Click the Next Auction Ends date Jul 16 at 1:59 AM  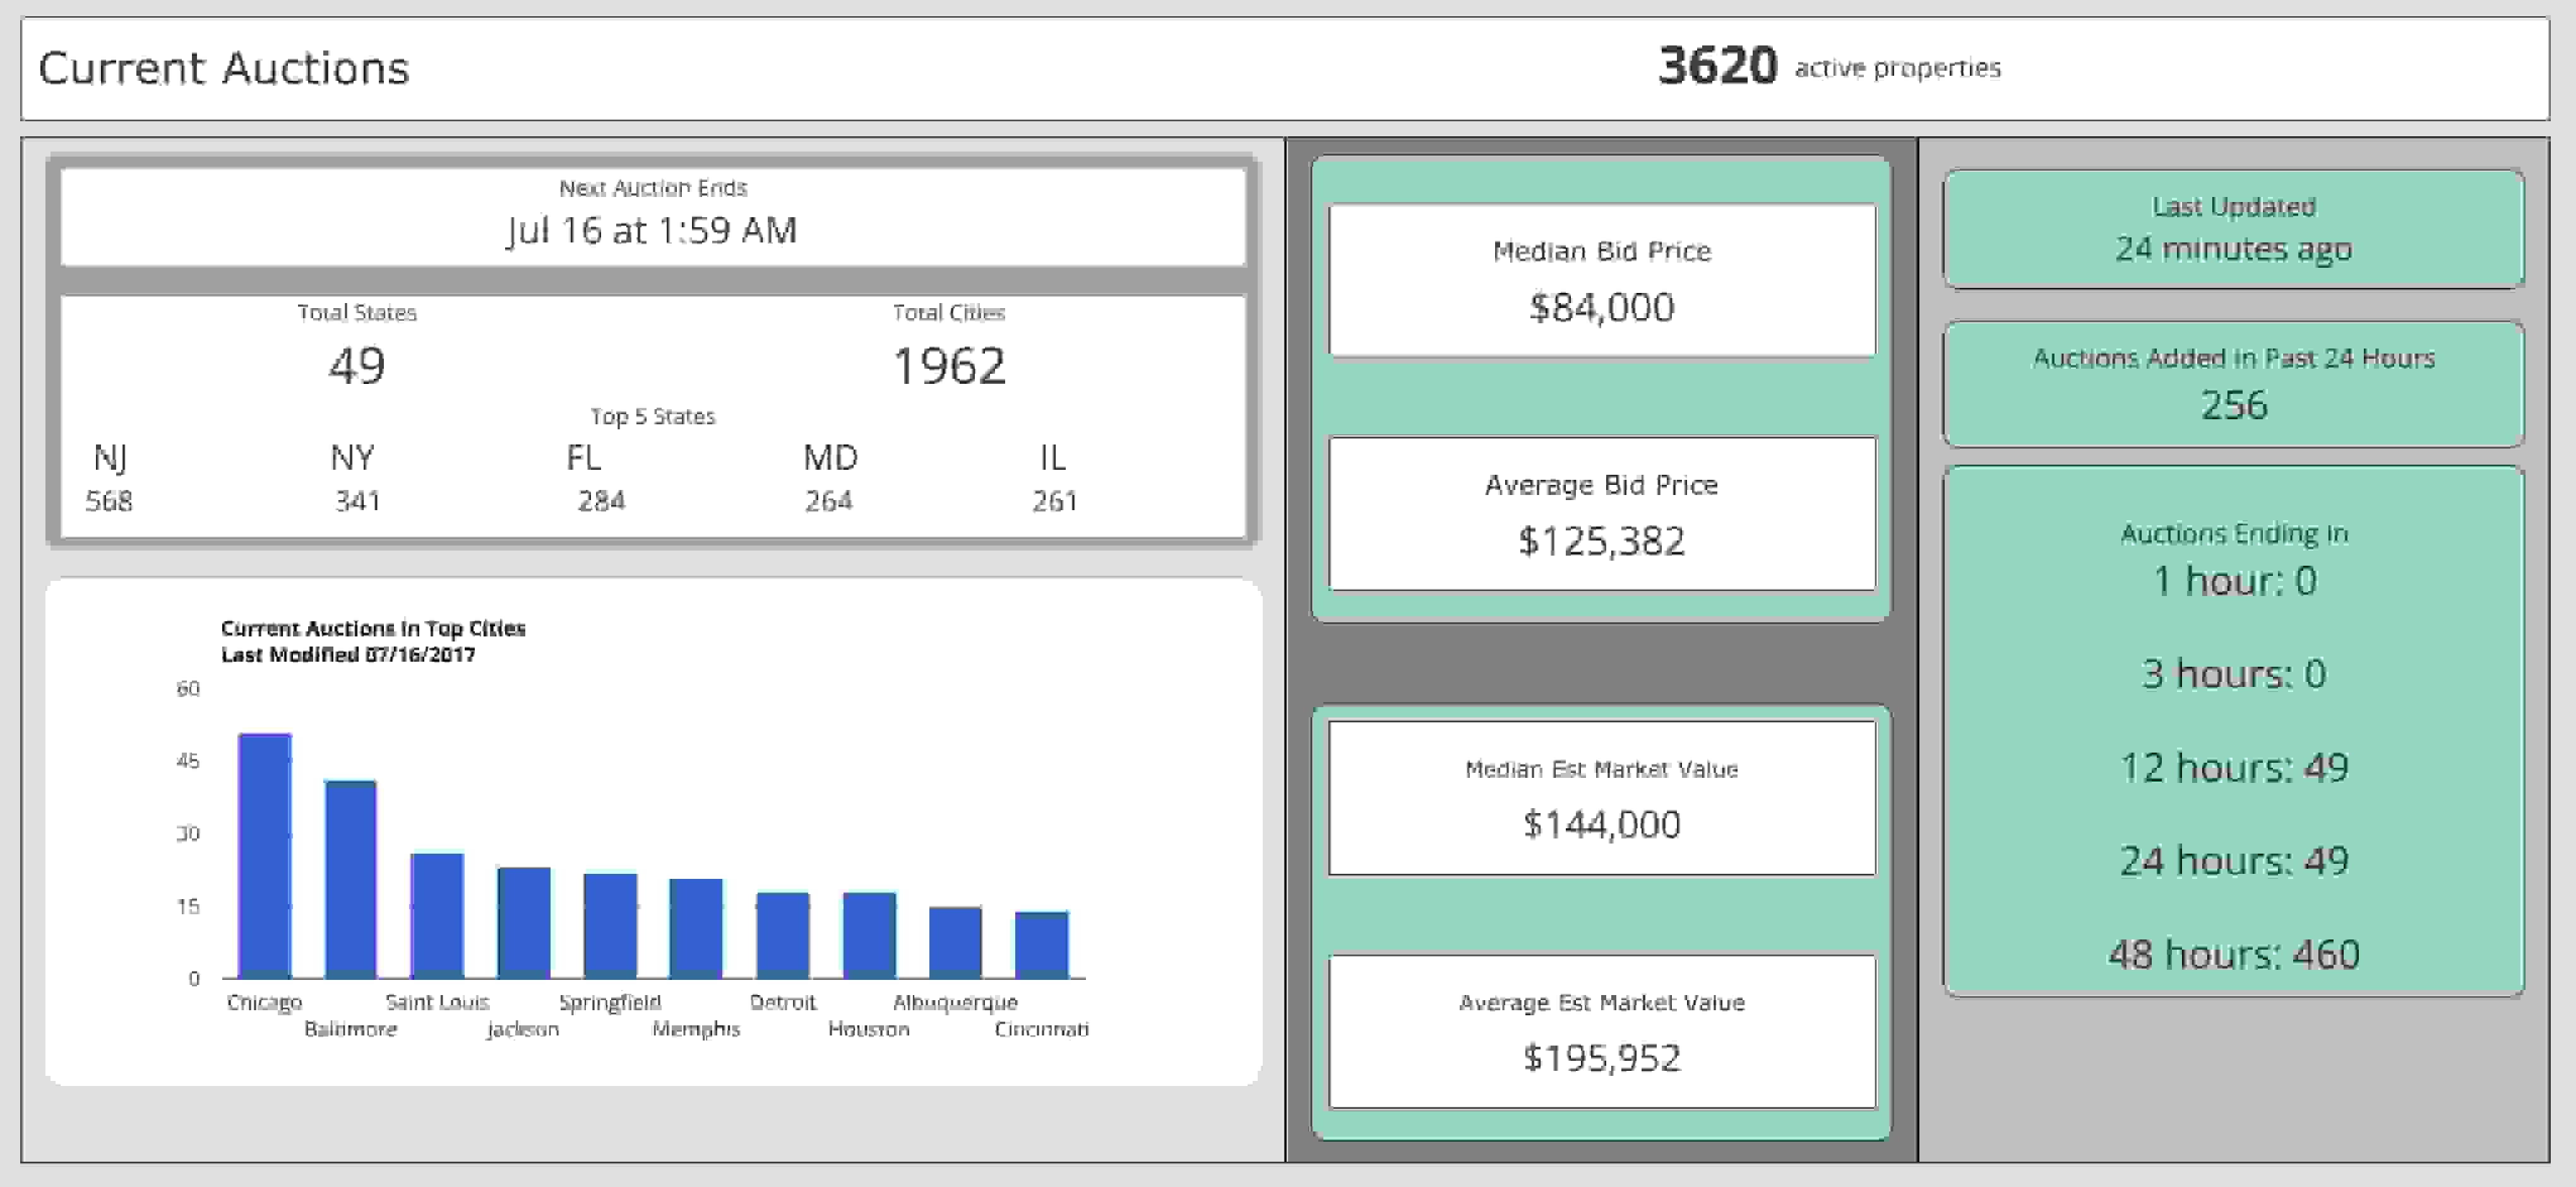coord(652,230)
